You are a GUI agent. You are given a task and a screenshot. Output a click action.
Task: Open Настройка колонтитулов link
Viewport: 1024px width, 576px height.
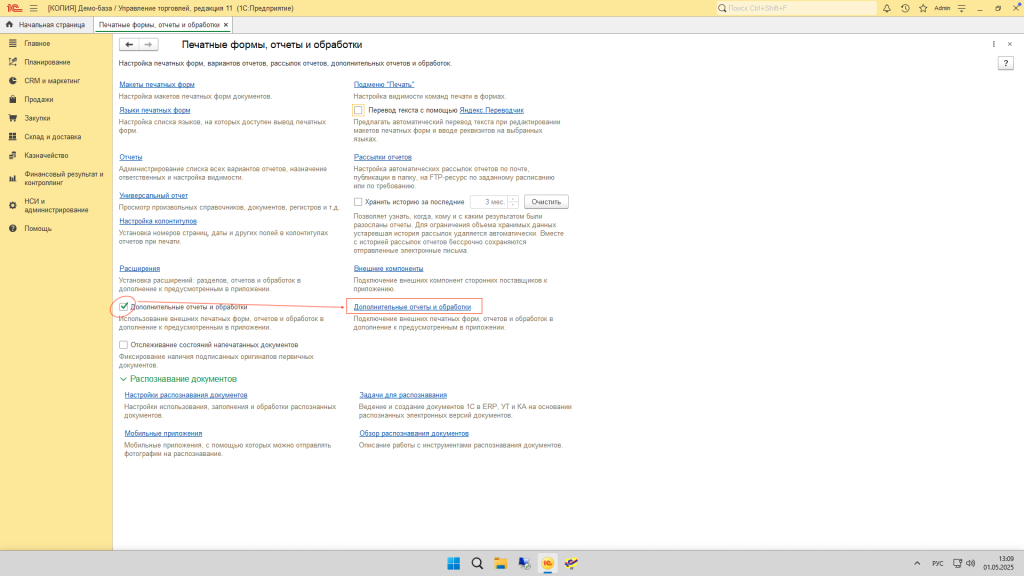(158, 221)
